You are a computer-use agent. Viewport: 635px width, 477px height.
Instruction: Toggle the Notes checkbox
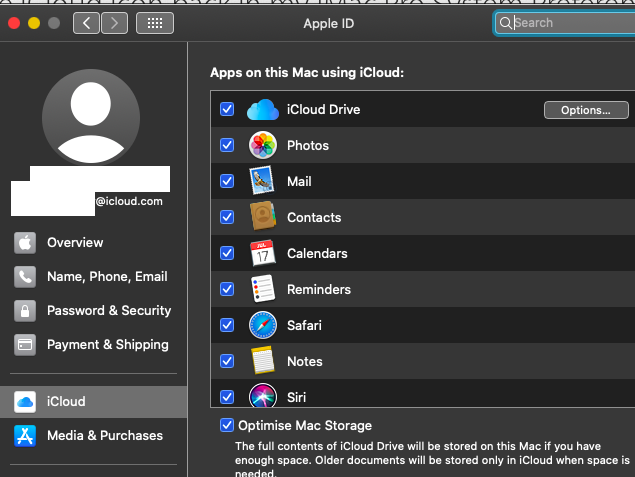tap(227, 361)
